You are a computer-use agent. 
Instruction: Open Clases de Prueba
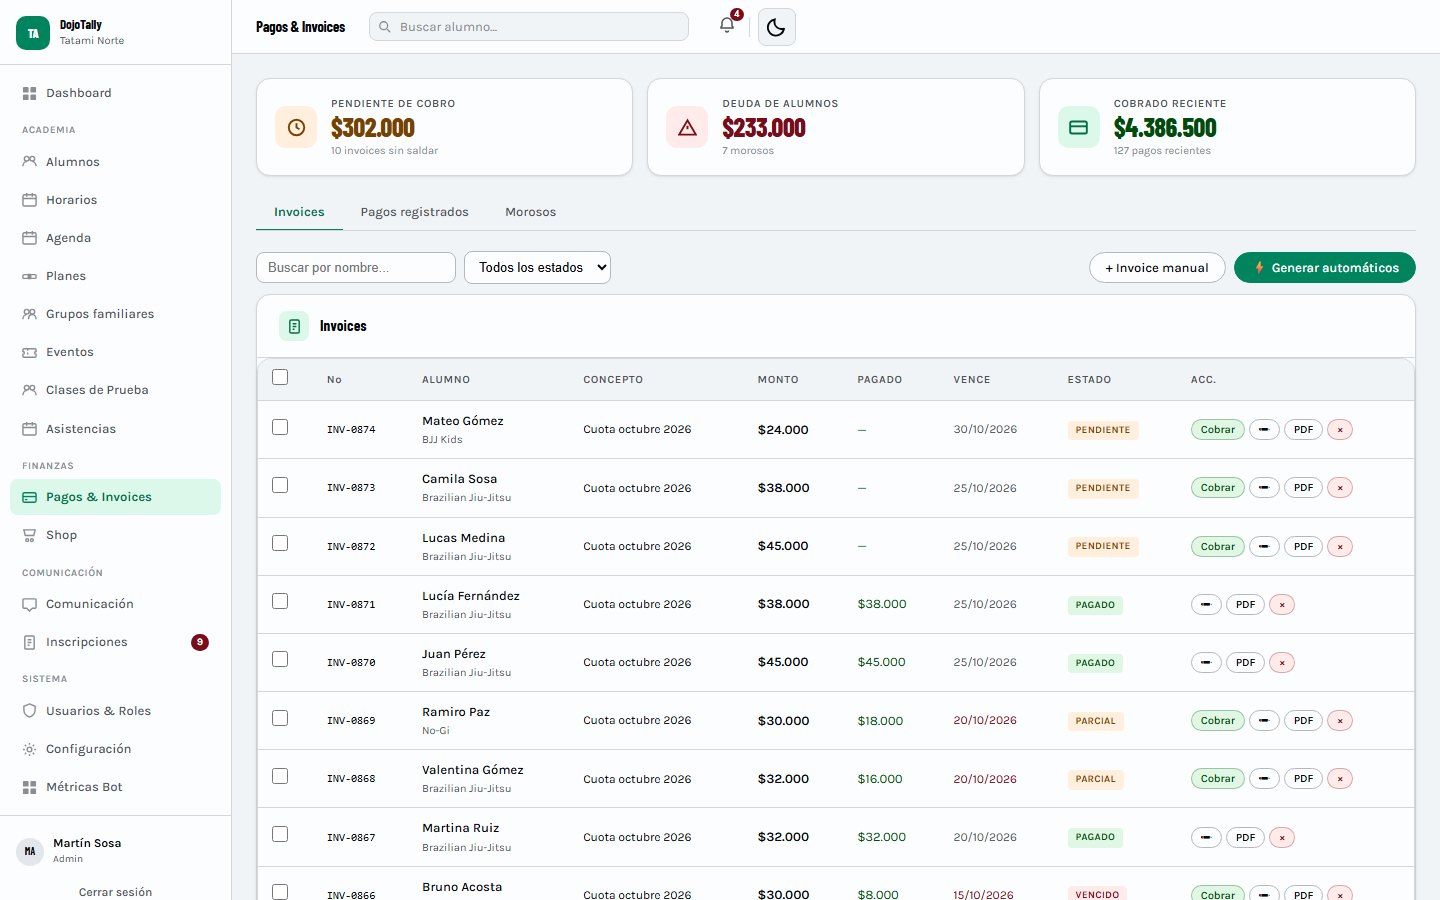click(115, 390)
